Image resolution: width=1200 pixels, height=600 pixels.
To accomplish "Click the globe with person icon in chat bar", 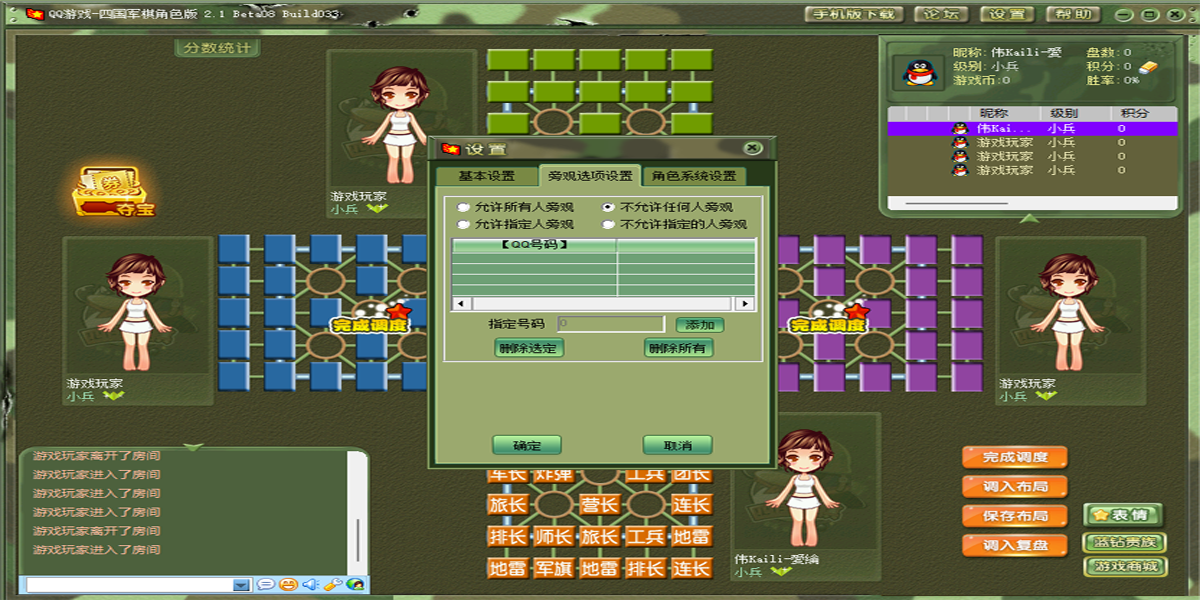I will [355, 585].
